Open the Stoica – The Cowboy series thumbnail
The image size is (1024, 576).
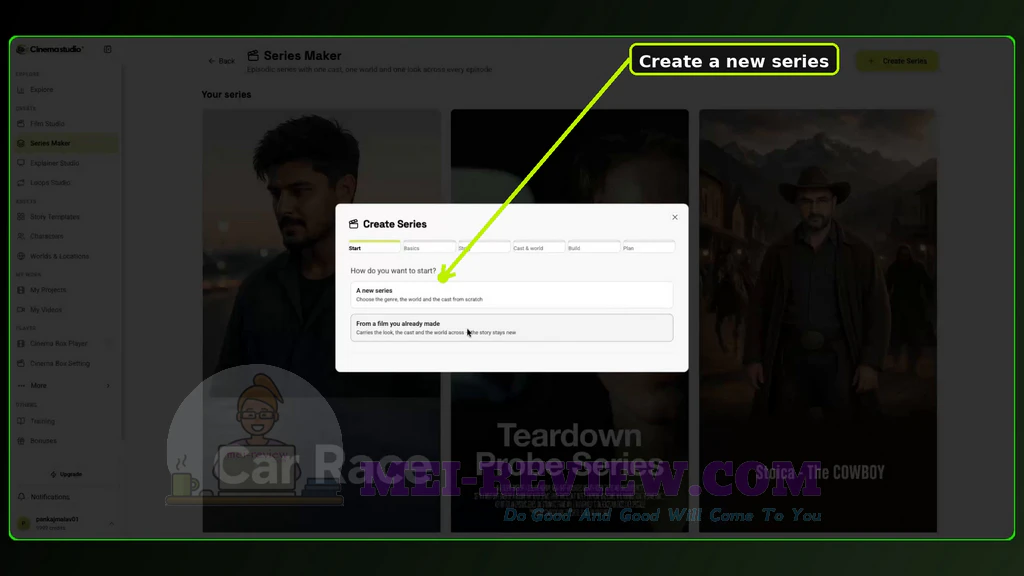pyautogui.click(x=818, y=321)
